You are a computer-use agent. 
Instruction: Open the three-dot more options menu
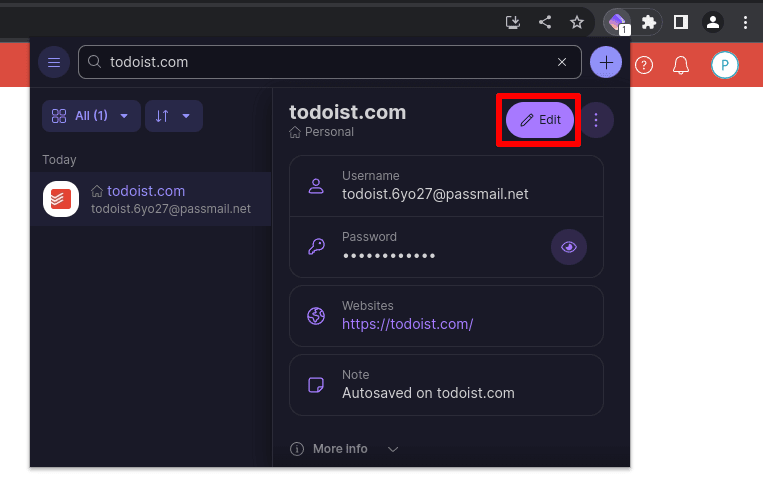pyautogui.click(x=596, y=120)
